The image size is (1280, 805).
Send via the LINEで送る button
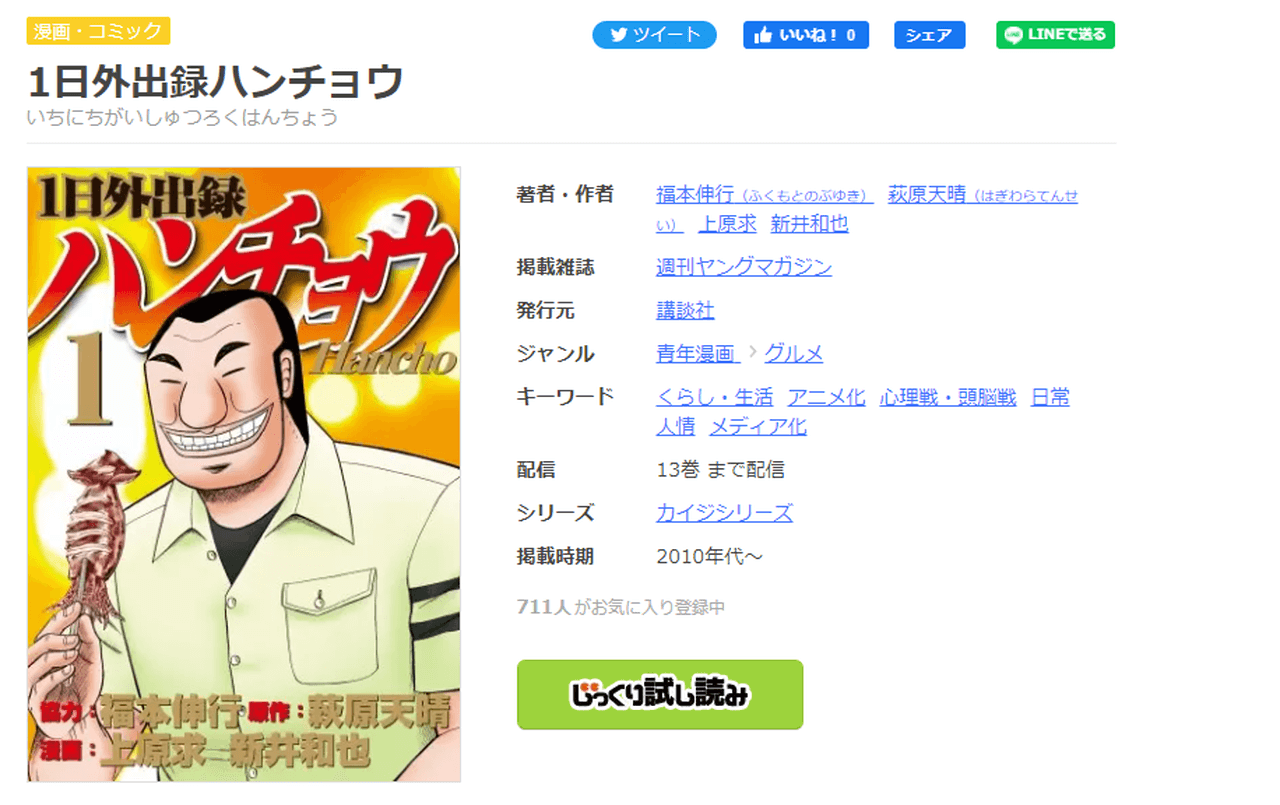click(x=1055, y=35)
